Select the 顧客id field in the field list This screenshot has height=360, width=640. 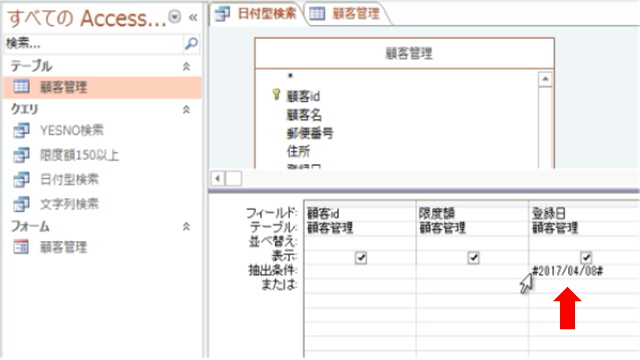(x=303, y=97)
